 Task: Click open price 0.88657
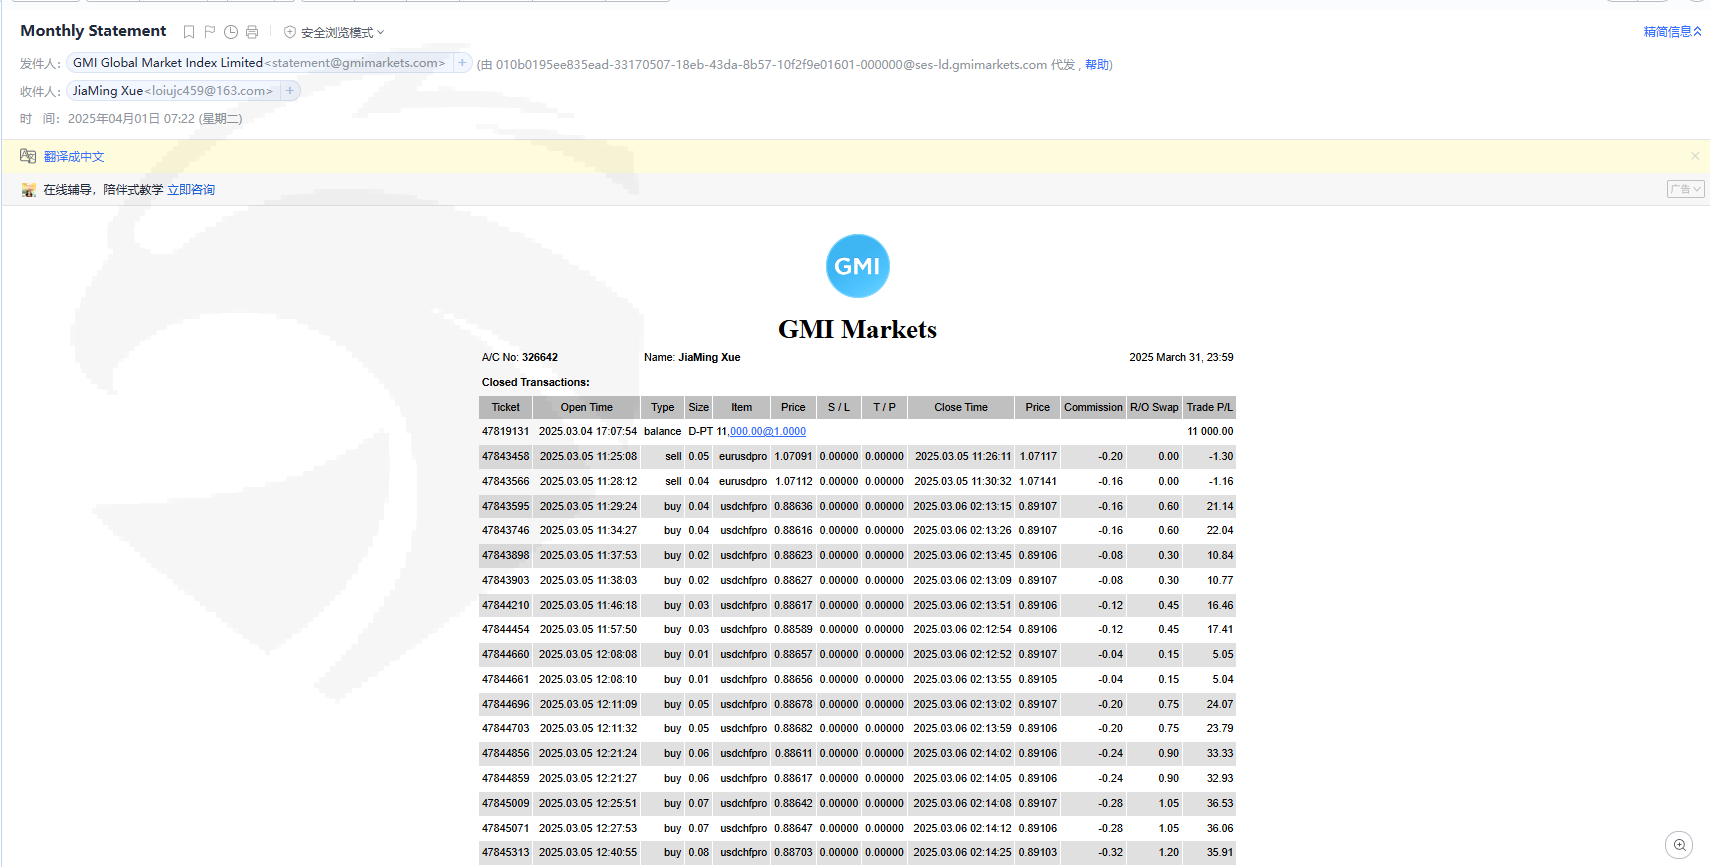[793, 655]
